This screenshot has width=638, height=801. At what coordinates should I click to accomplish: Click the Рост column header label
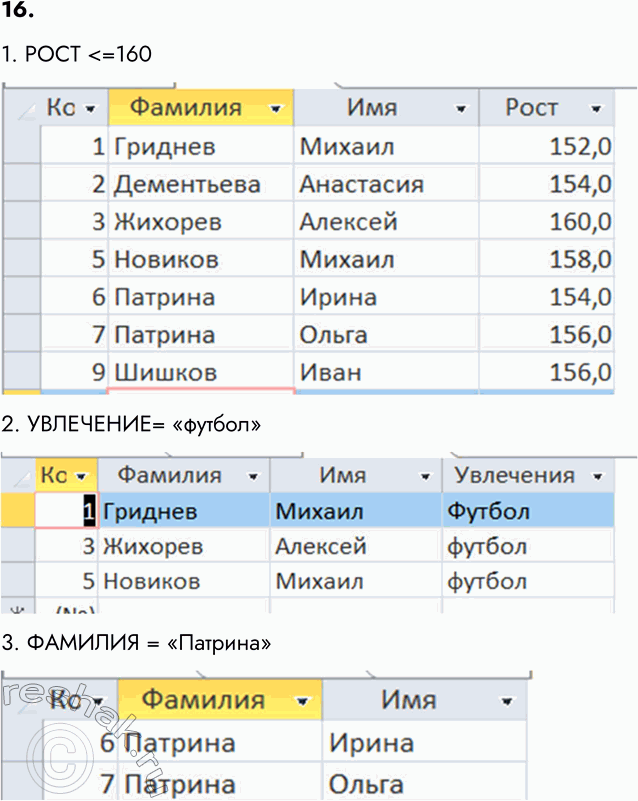[531, 108]
